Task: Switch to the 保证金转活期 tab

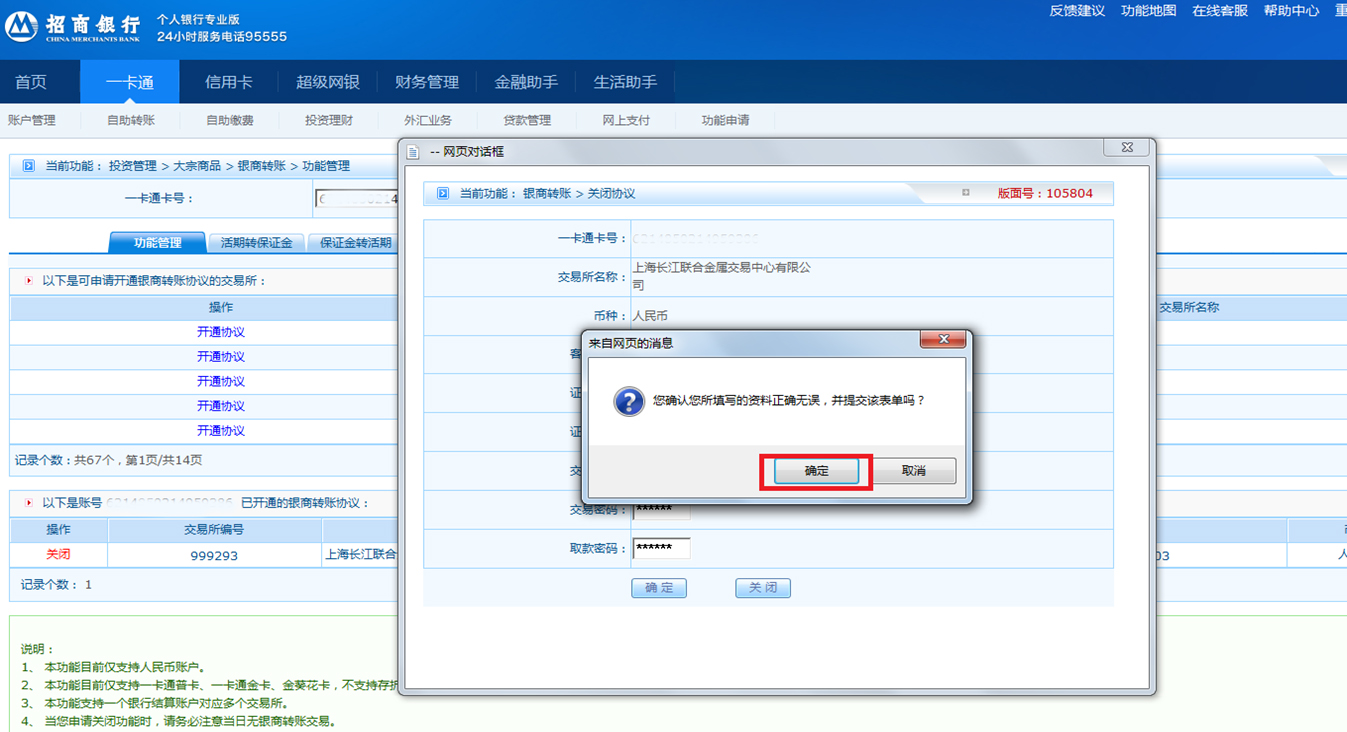Action: pyautogui.click(x=355, y=243)
